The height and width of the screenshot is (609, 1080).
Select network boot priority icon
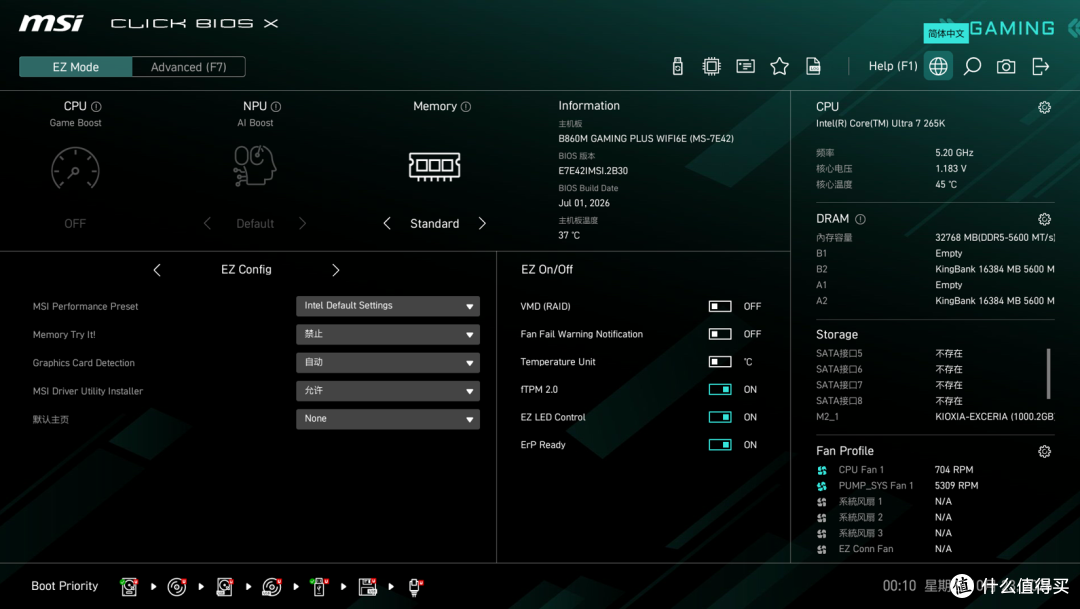(415, 586)
